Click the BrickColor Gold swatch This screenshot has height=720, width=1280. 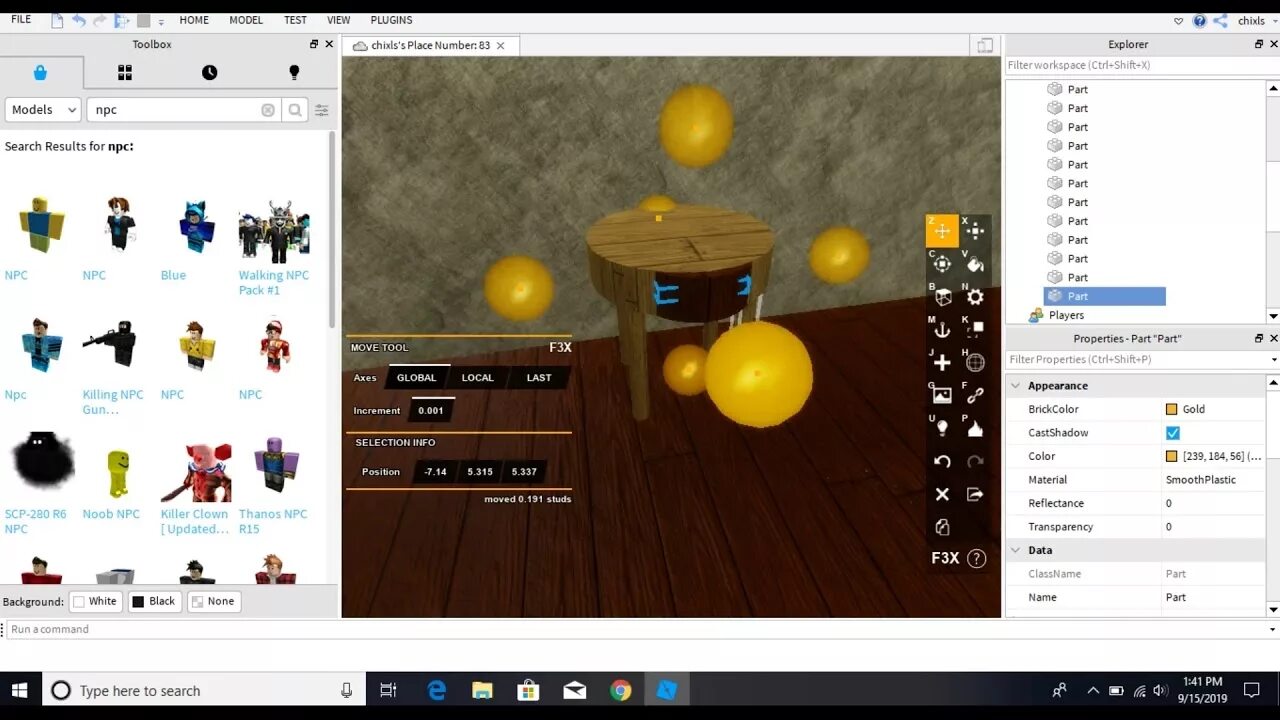click(1172, 409)
